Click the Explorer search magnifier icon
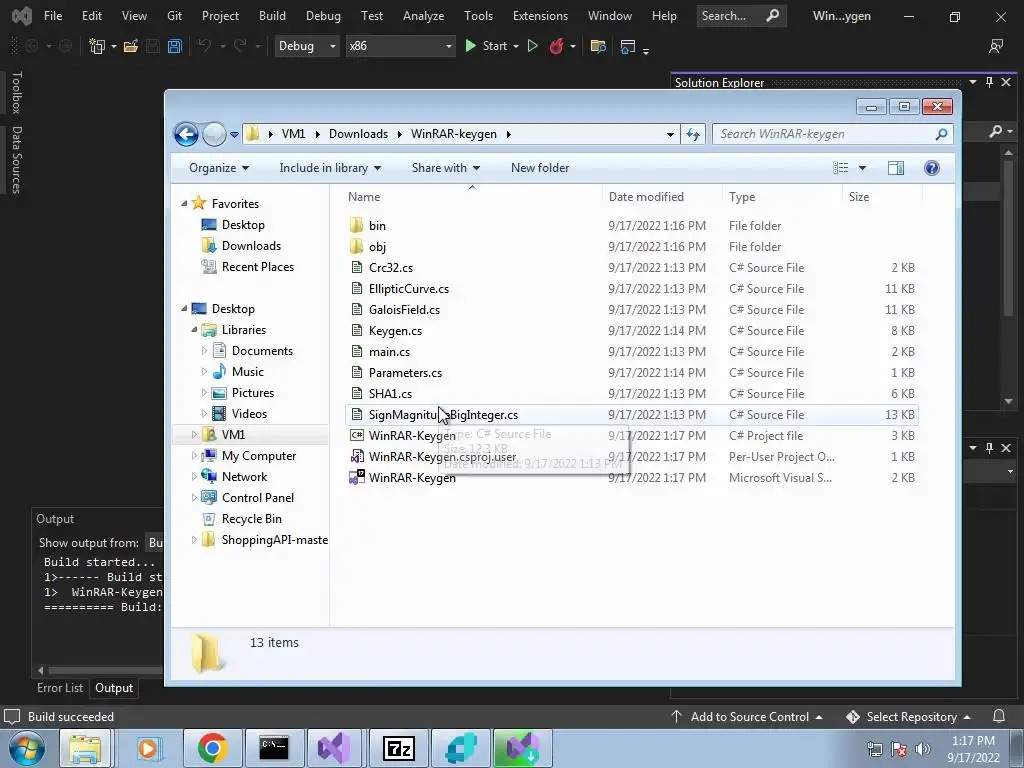Screen dimensions: 1024x768 pos(941,134)
